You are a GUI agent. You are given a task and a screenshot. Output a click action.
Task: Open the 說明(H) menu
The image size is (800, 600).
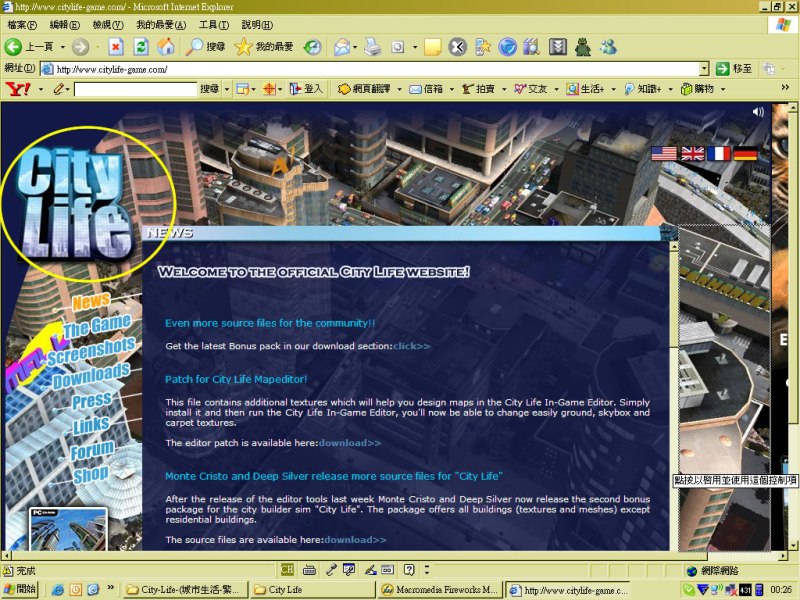click(257, 24)
